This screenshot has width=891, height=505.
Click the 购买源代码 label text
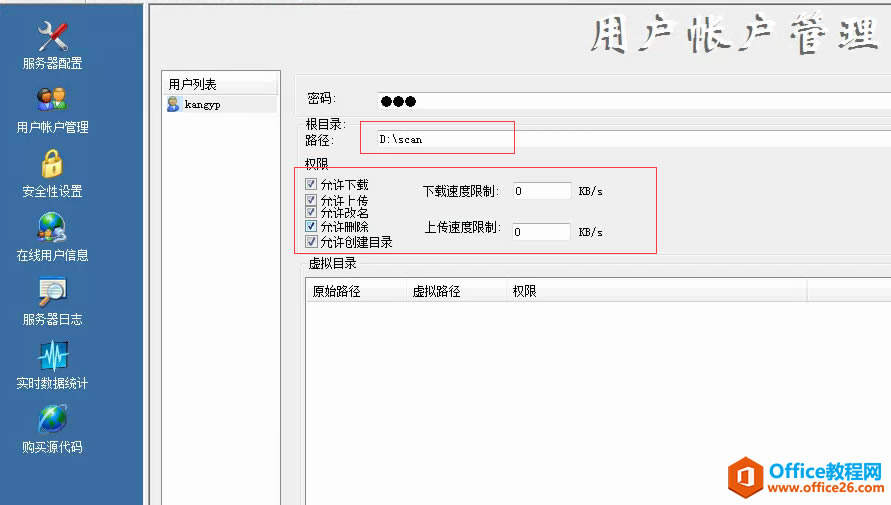tap(52, 447)
